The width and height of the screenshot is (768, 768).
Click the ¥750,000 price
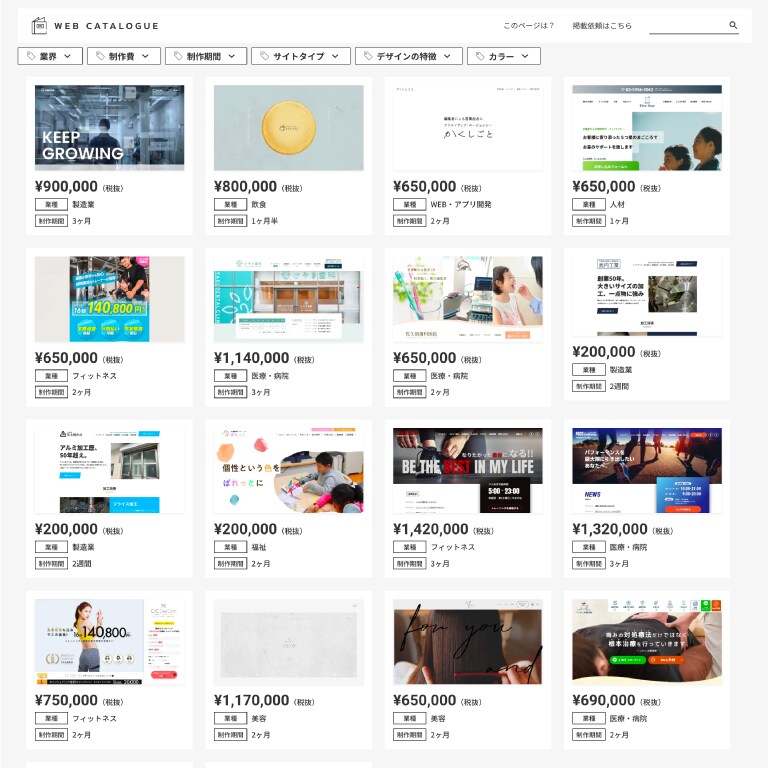(x=66, y=701)
